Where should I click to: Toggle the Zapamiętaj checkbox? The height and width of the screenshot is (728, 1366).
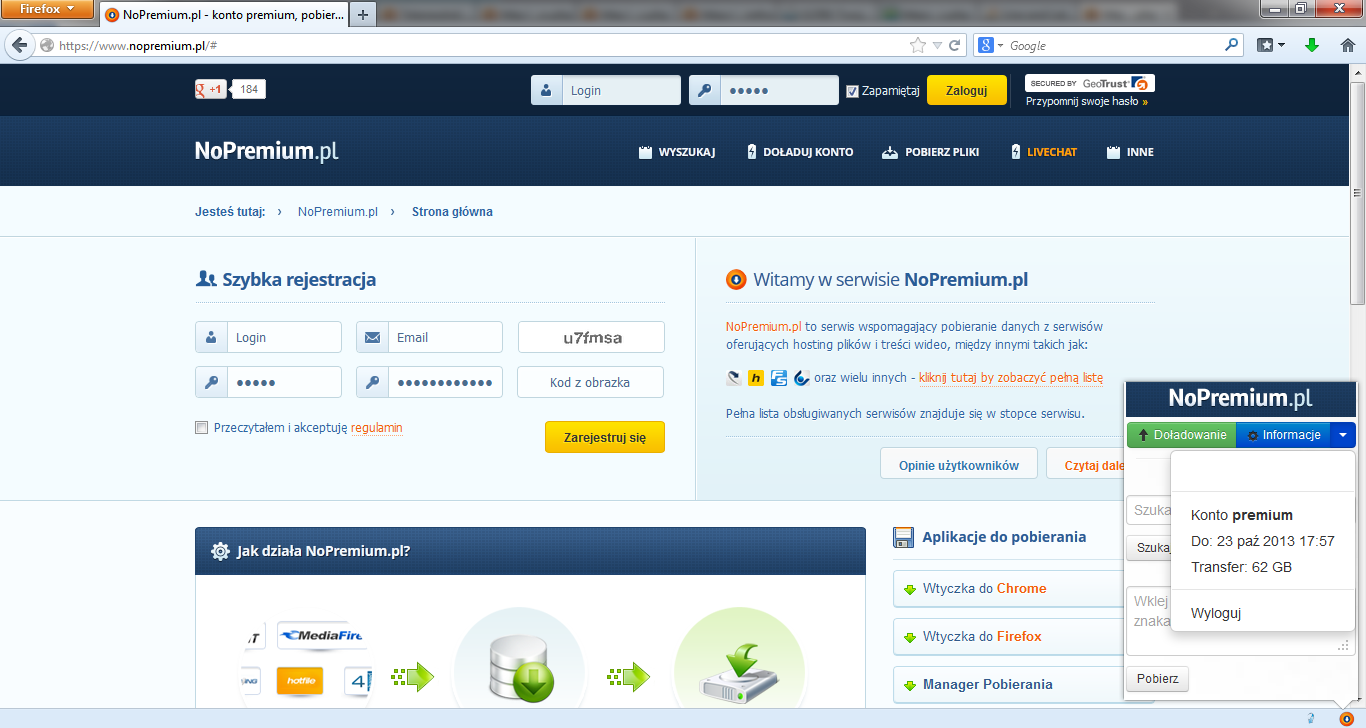(852, 91)
